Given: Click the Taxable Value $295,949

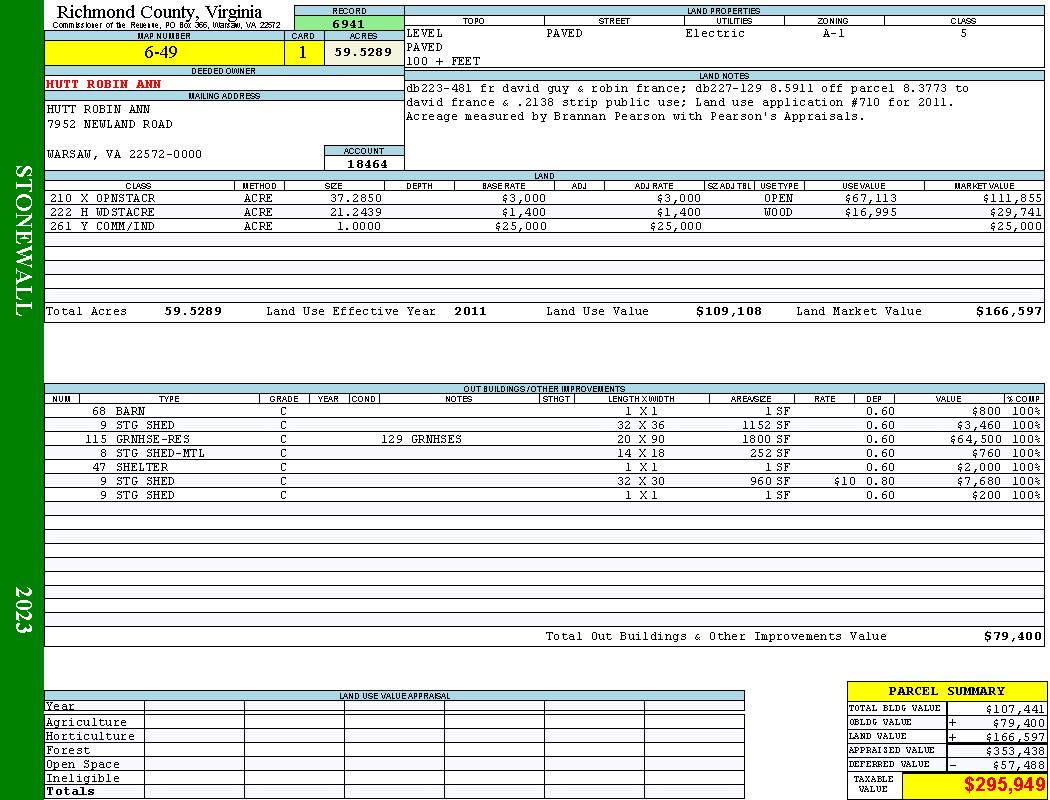Looking at the screenshot, I should [1004, 785].
